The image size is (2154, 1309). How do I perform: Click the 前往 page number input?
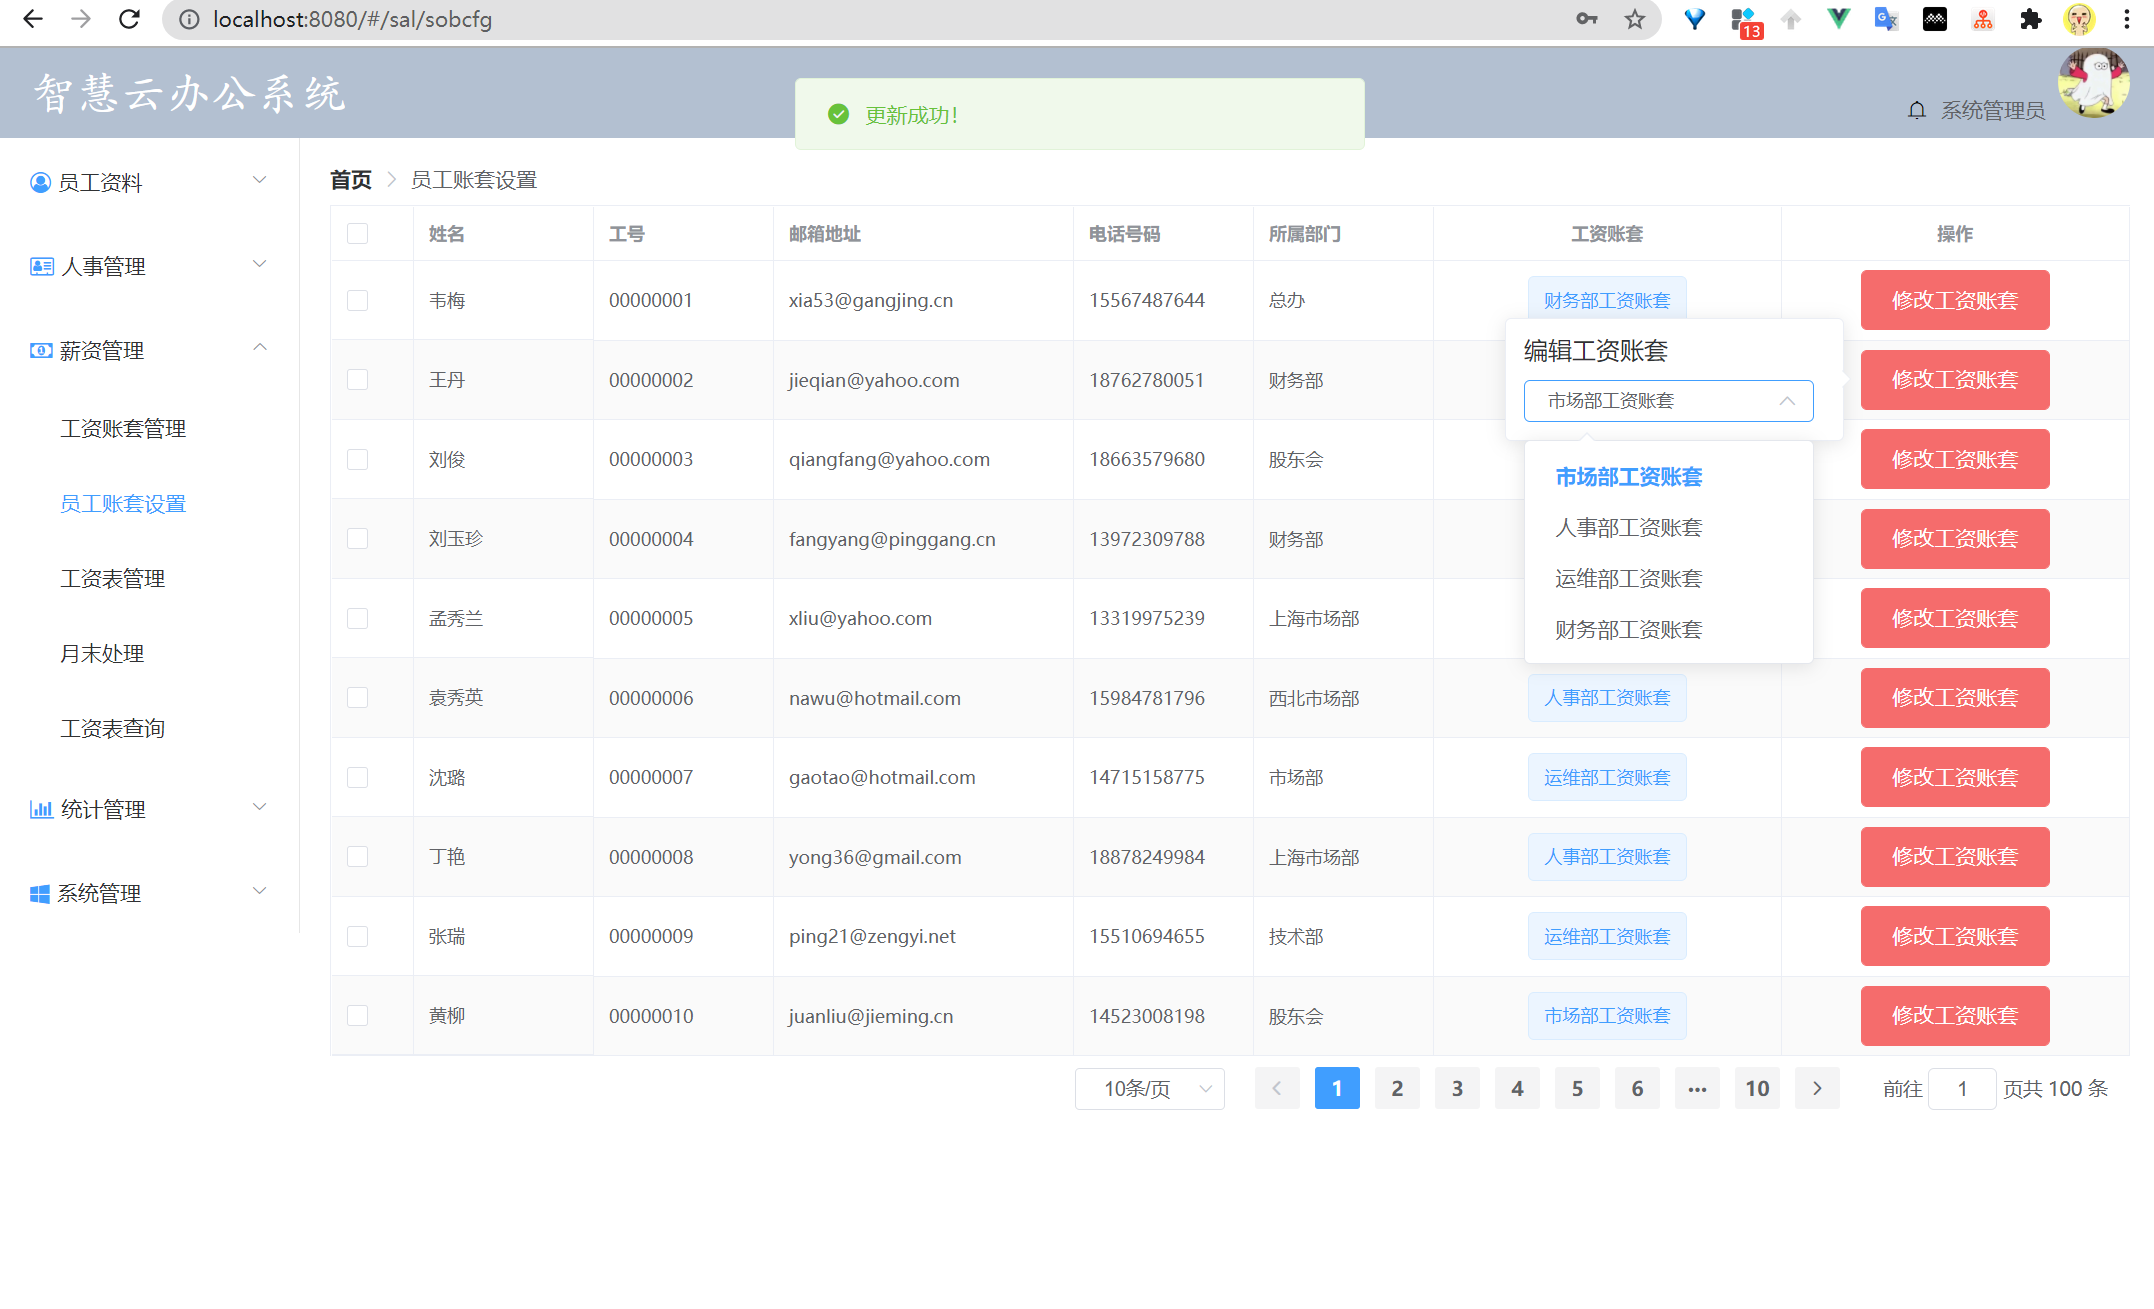coord(1961,1088)
